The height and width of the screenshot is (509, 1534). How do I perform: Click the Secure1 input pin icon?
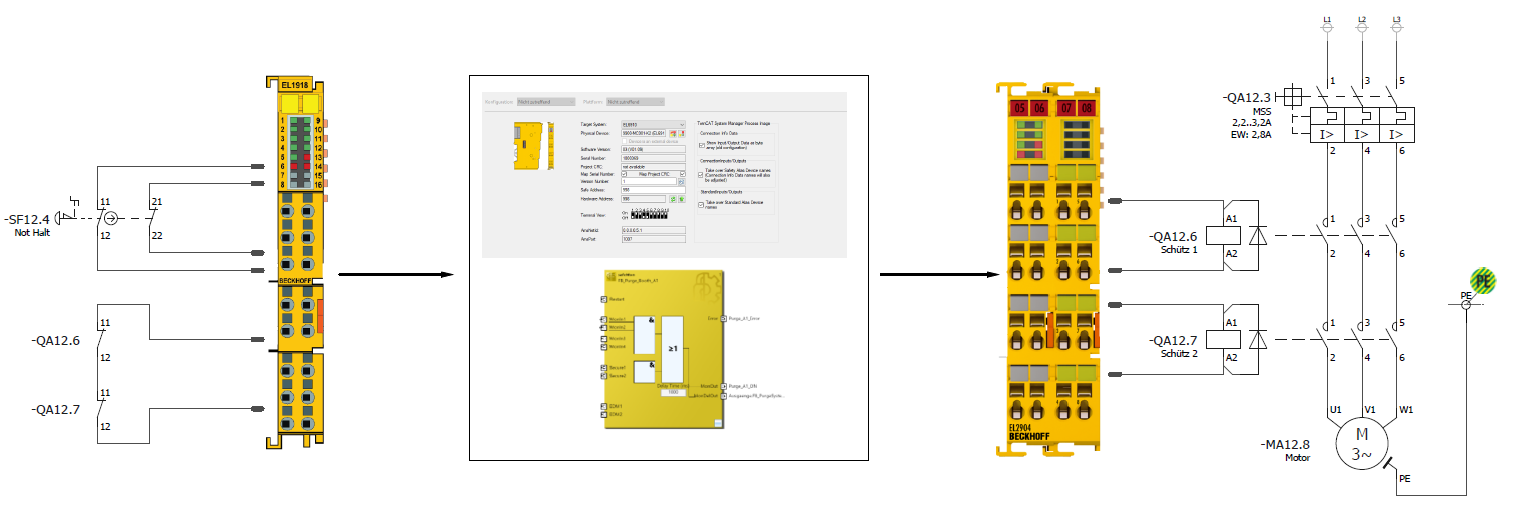click(602, 368)
